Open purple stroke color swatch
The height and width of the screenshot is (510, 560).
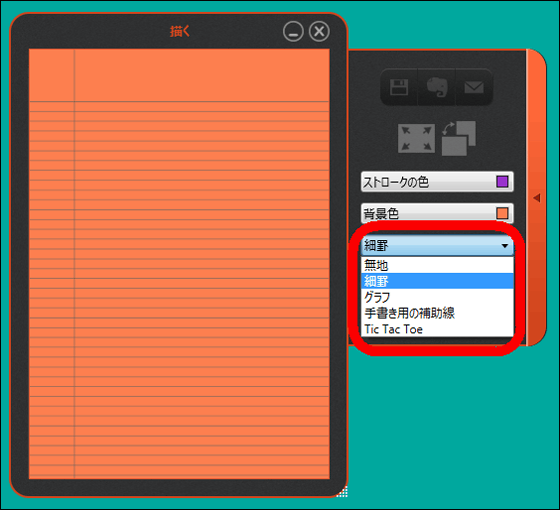coord(502,181)
